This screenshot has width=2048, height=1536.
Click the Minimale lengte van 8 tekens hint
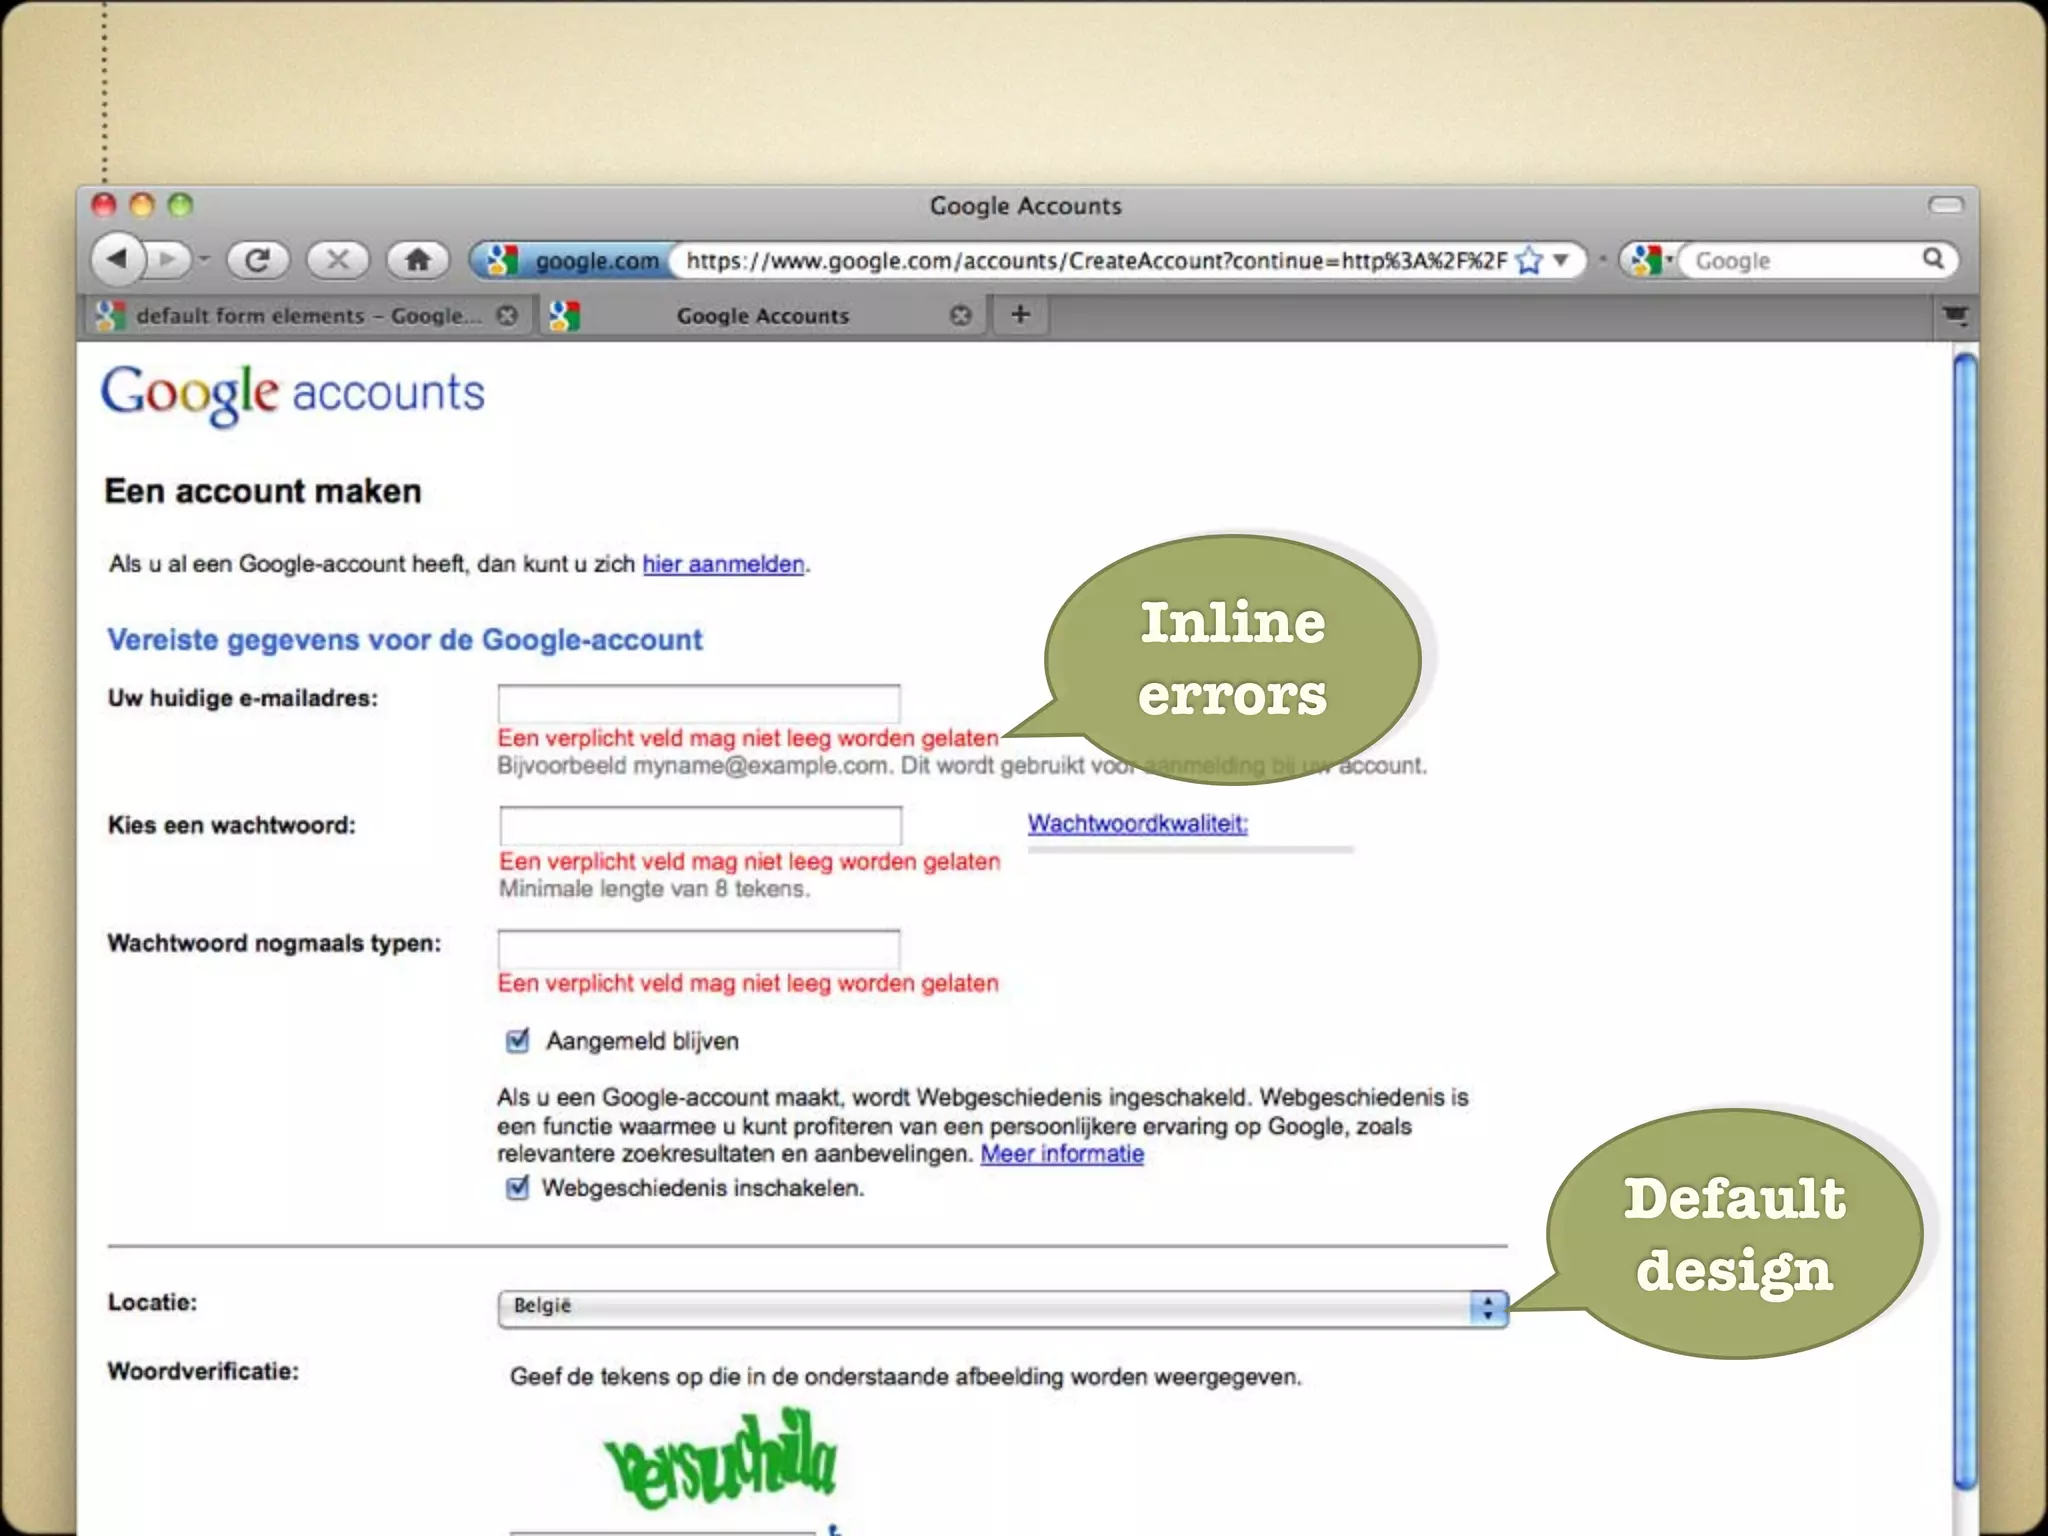654,889
